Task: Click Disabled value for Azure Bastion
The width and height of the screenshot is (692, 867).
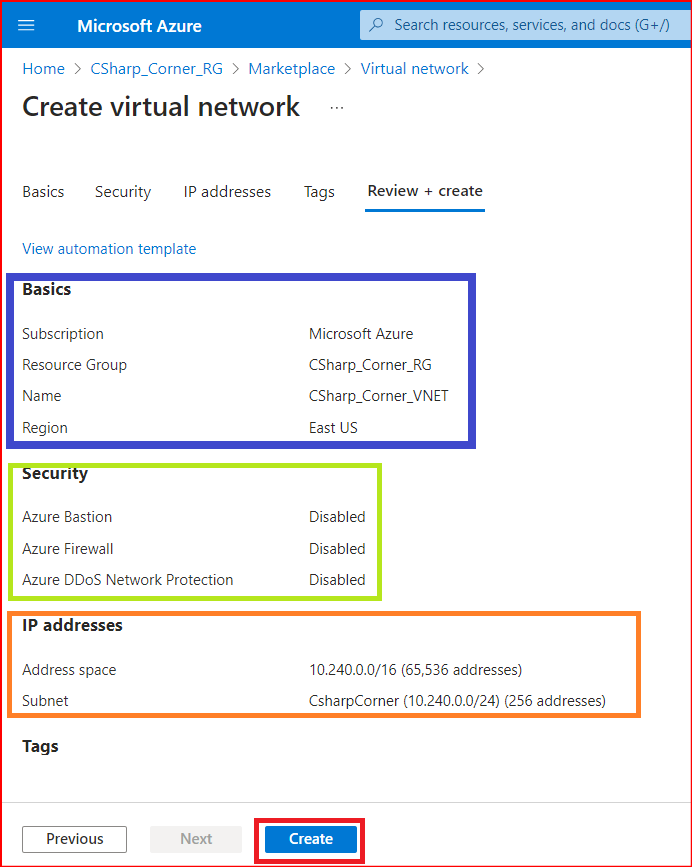Action: [x=337, y=517]
